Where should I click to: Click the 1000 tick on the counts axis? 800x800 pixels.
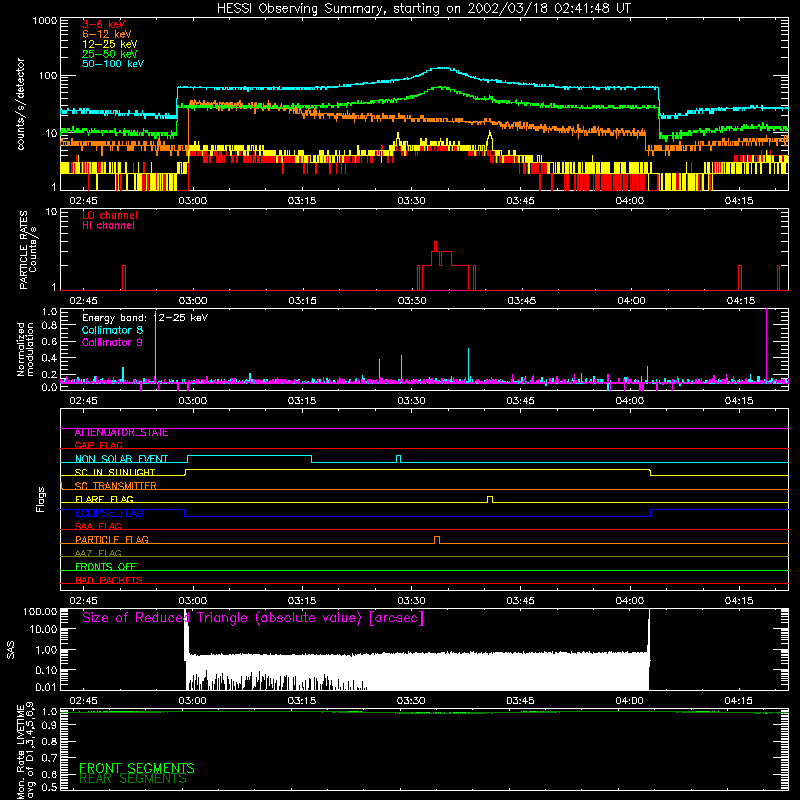(x=45, y=21)
